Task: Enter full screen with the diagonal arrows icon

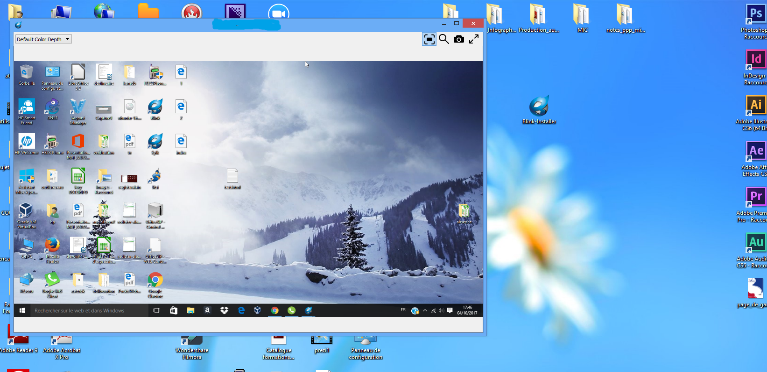Action: [x=474, y=39]
